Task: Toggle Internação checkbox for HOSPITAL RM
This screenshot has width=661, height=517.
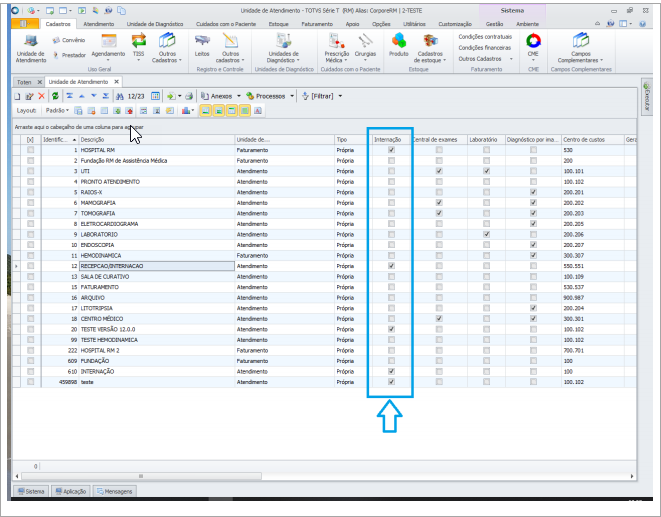Action: pyautogui.click(x=392, y=150)
